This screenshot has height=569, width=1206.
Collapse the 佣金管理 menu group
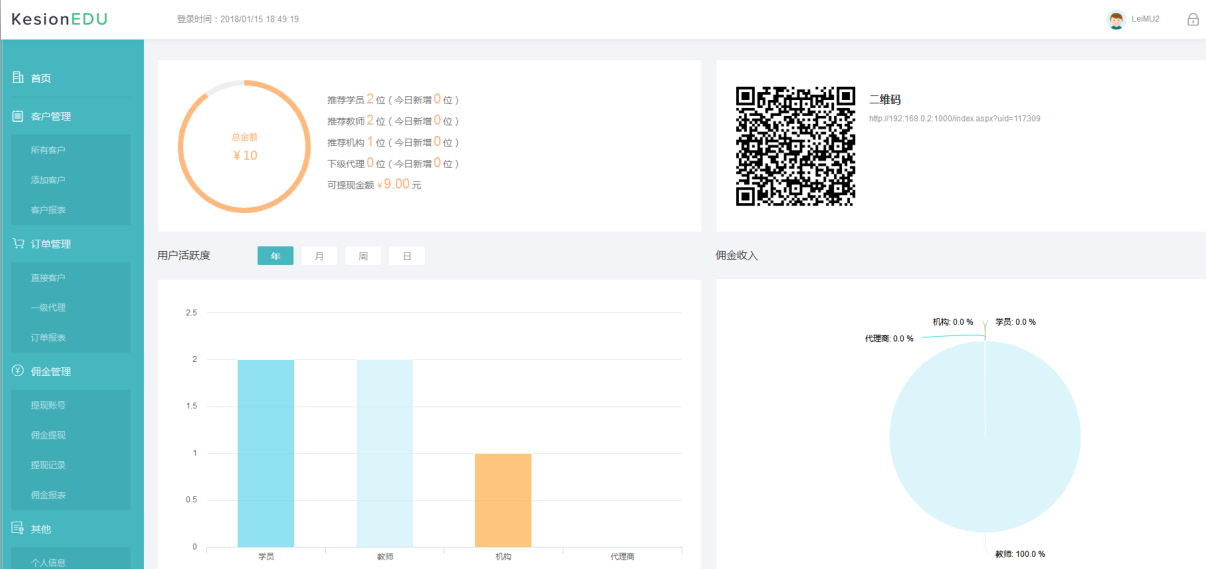pos(51,372)
